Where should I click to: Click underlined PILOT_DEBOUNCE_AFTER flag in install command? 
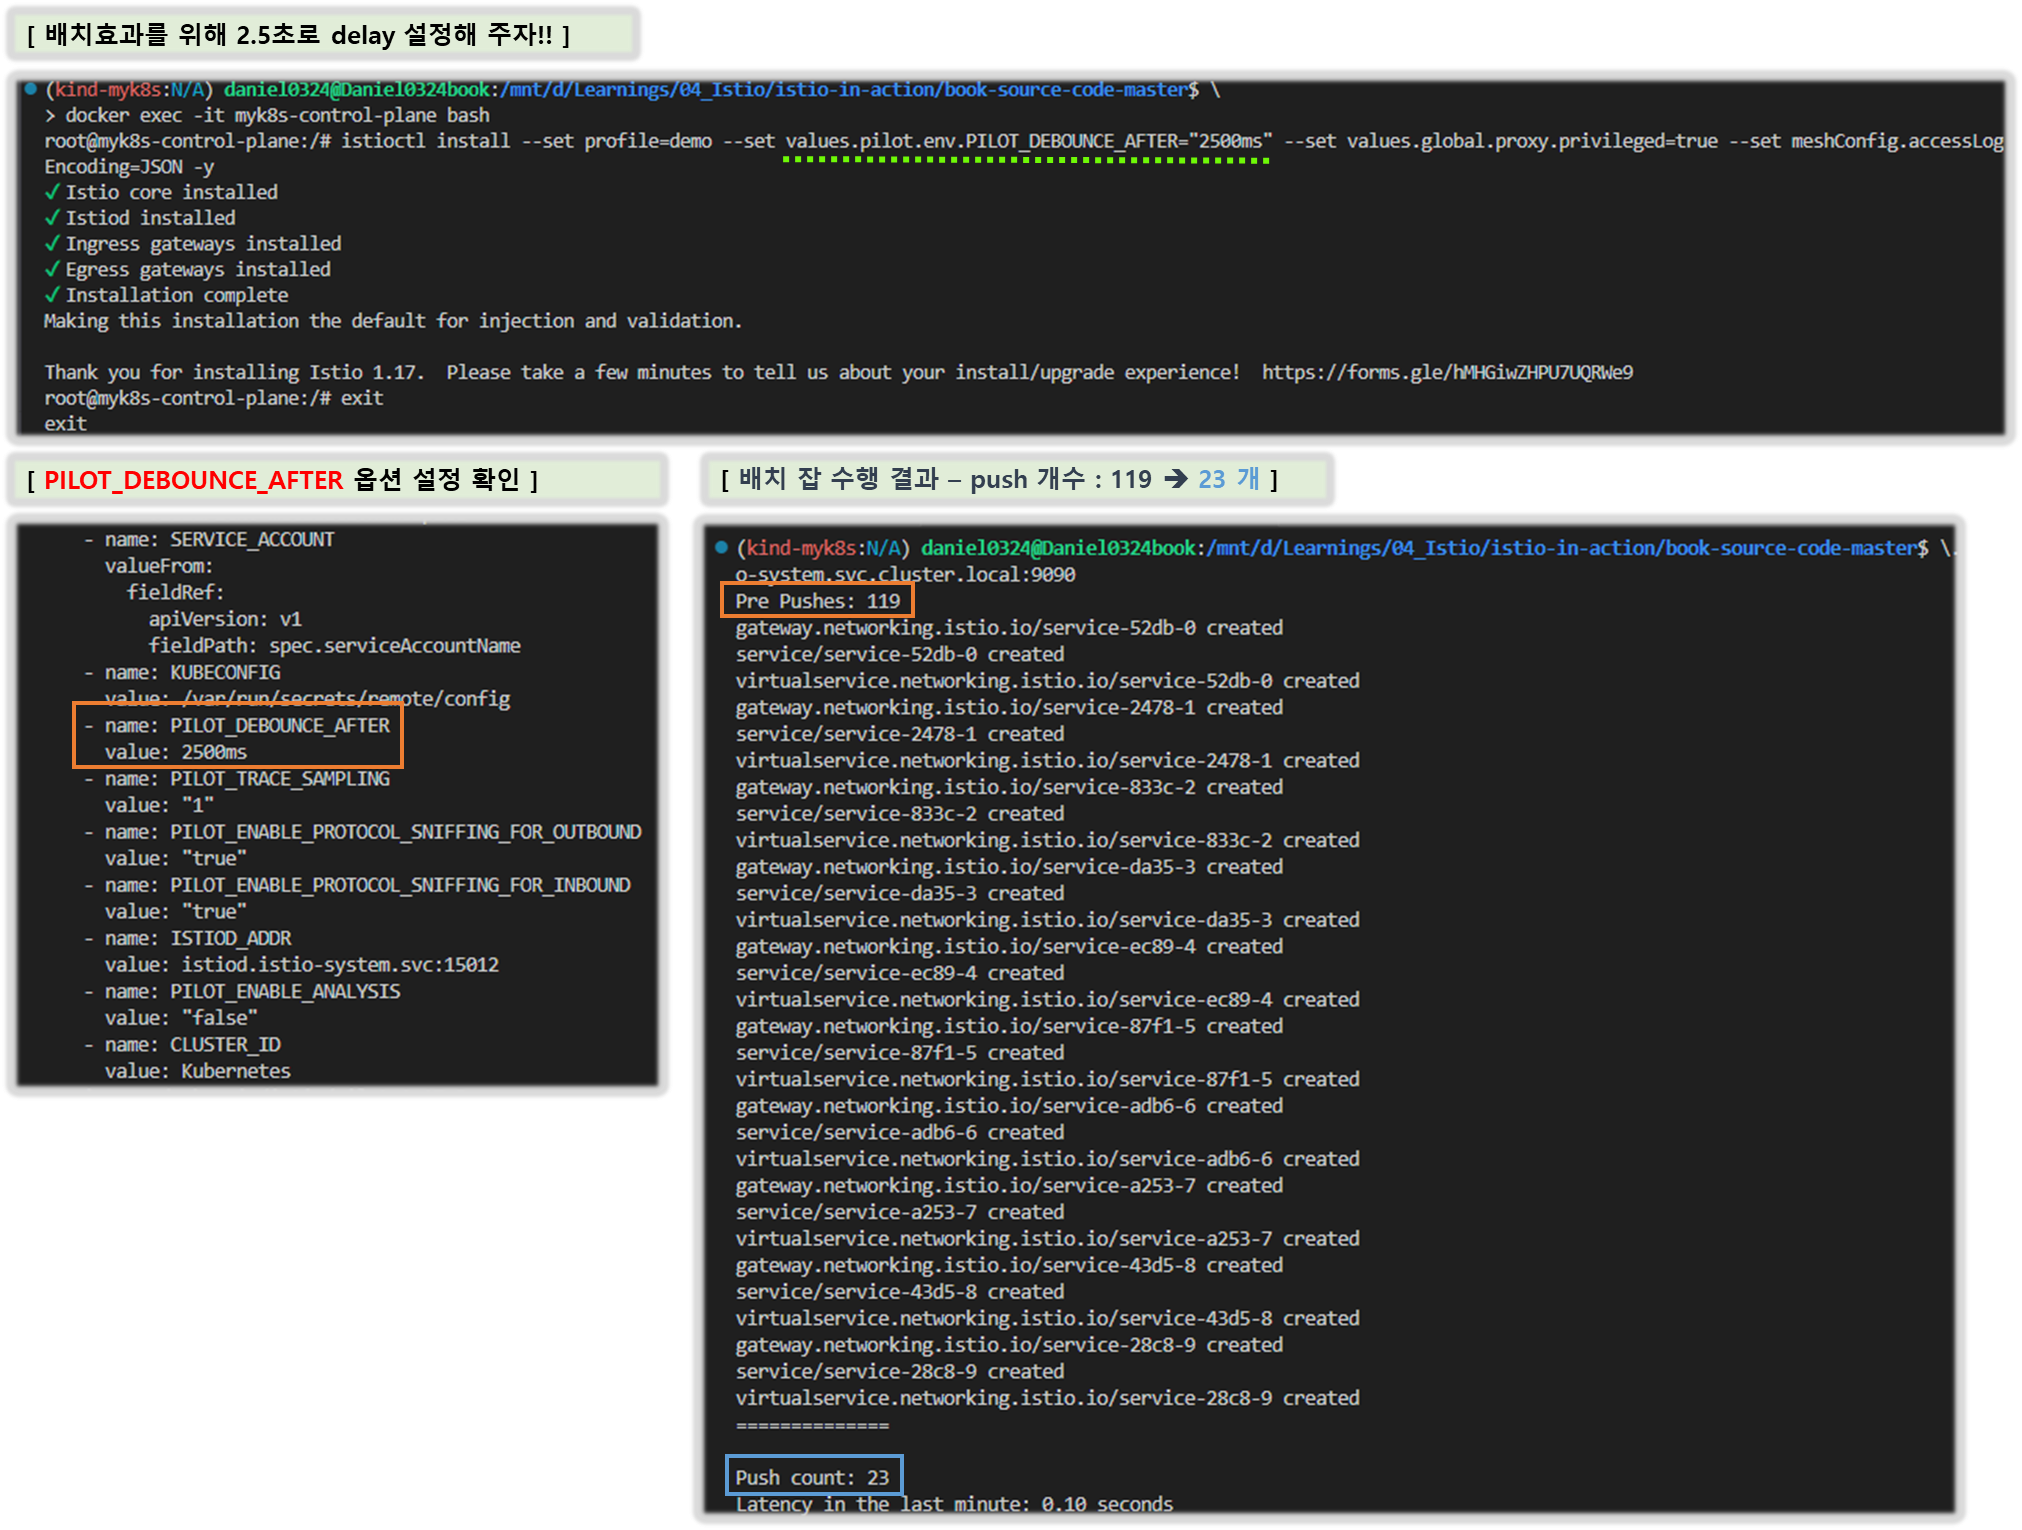pos(1028,141)
